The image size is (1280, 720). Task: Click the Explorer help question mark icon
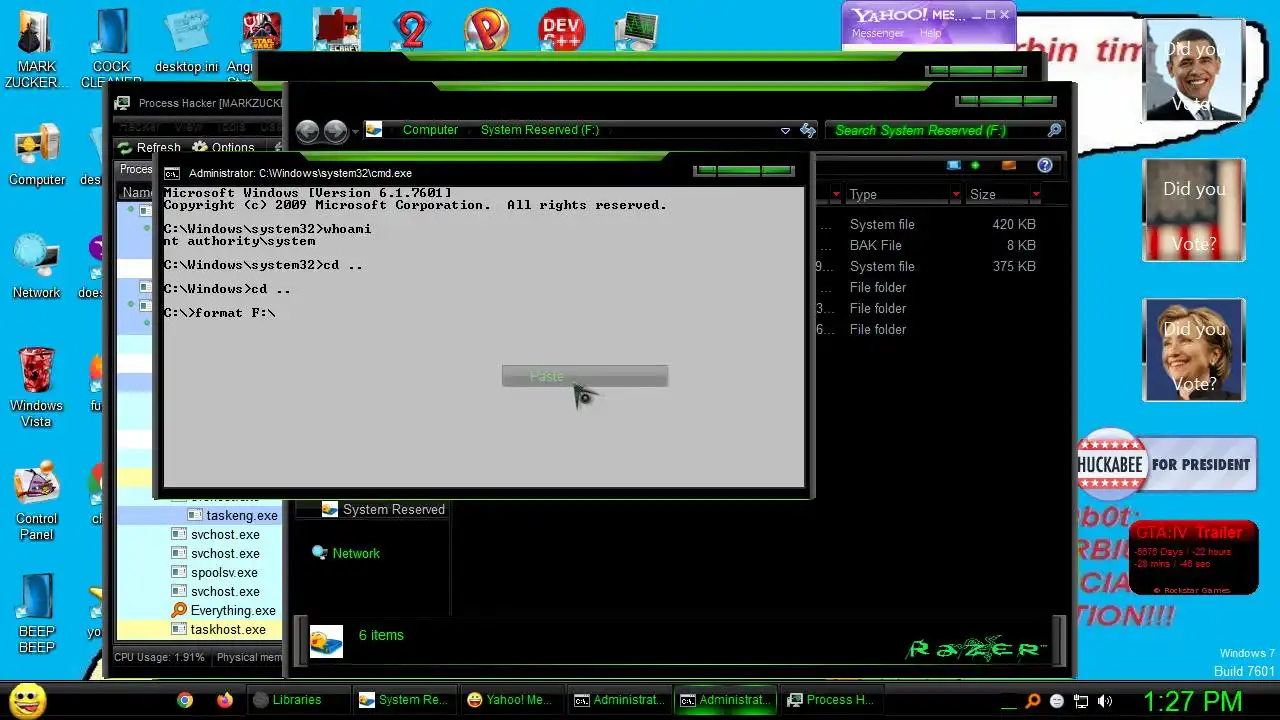(1045, 165)
